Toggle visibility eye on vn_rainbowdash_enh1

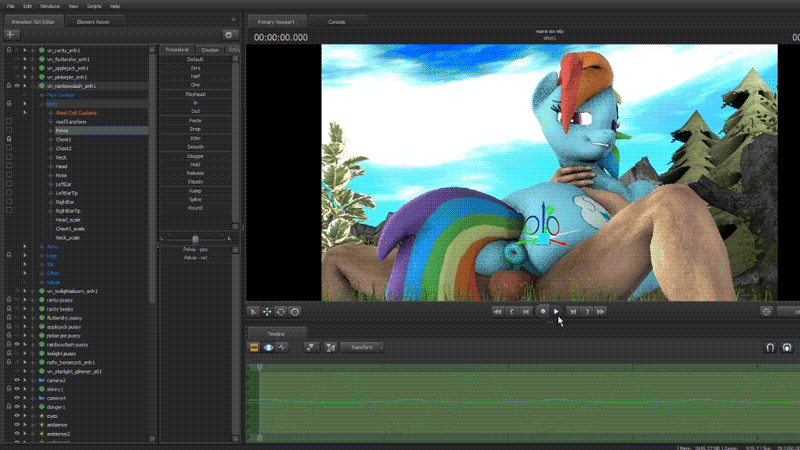(x=17, y=86)
